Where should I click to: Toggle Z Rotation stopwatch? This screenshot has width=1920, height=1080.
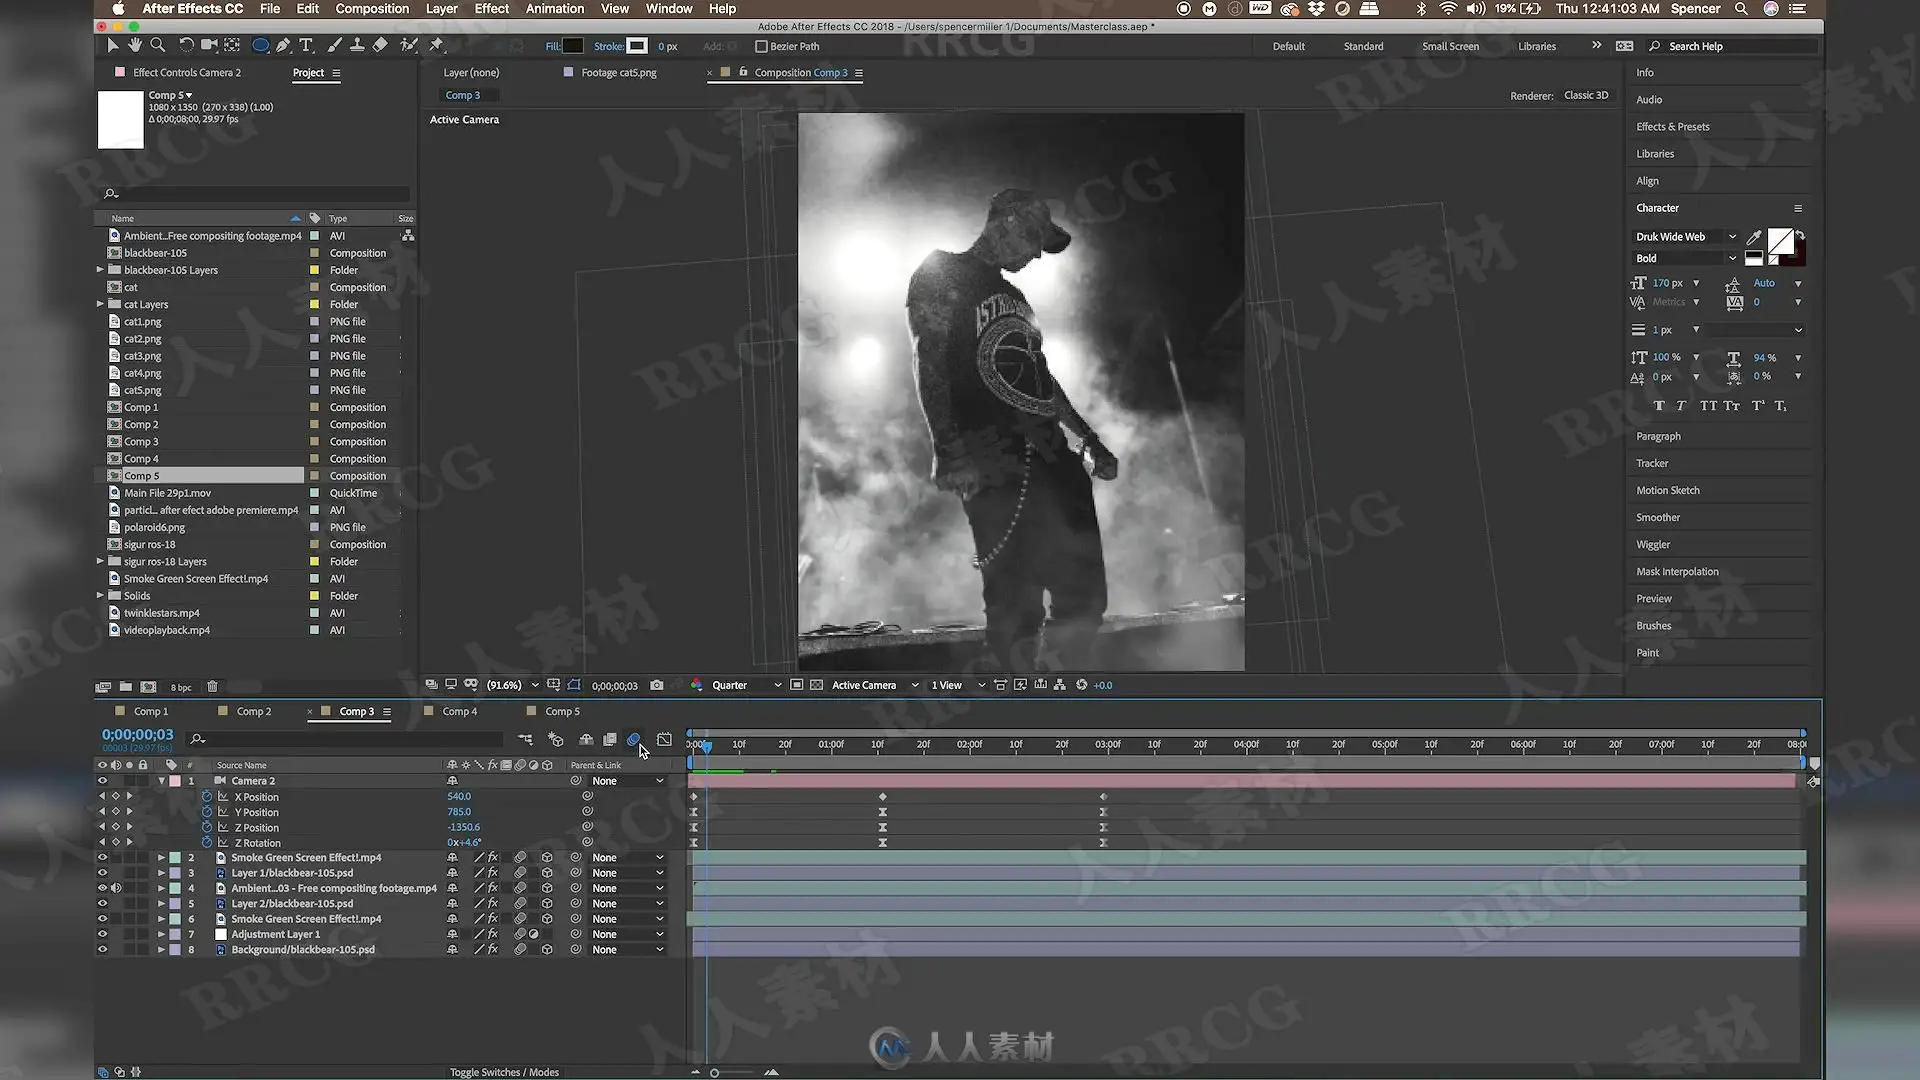point(207,843)
